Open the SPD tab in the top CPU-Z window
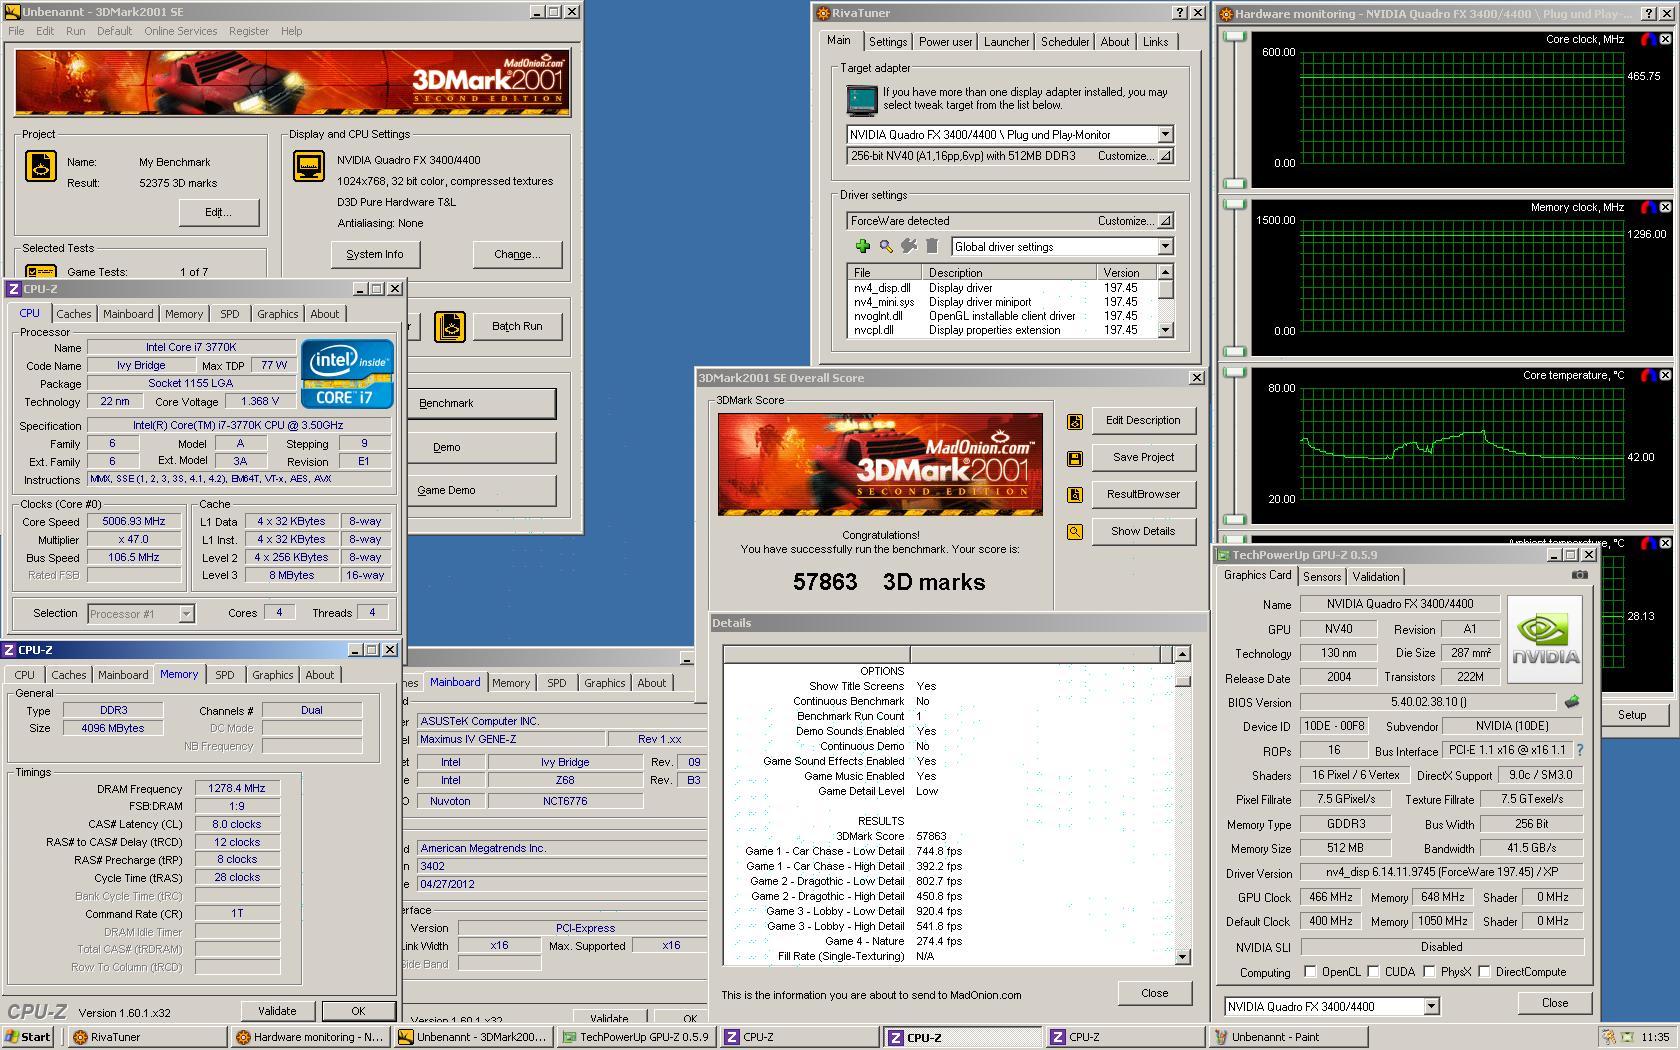Image resolution: width=1680 pixels, height=1050 pixels. click(230, 314)
